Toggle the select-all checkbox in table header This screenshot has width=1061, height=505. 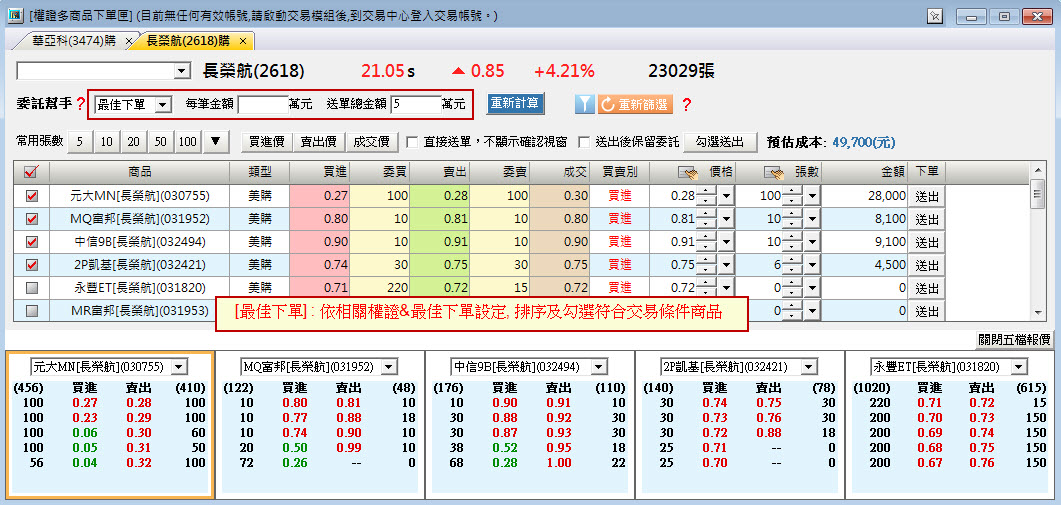31,172
